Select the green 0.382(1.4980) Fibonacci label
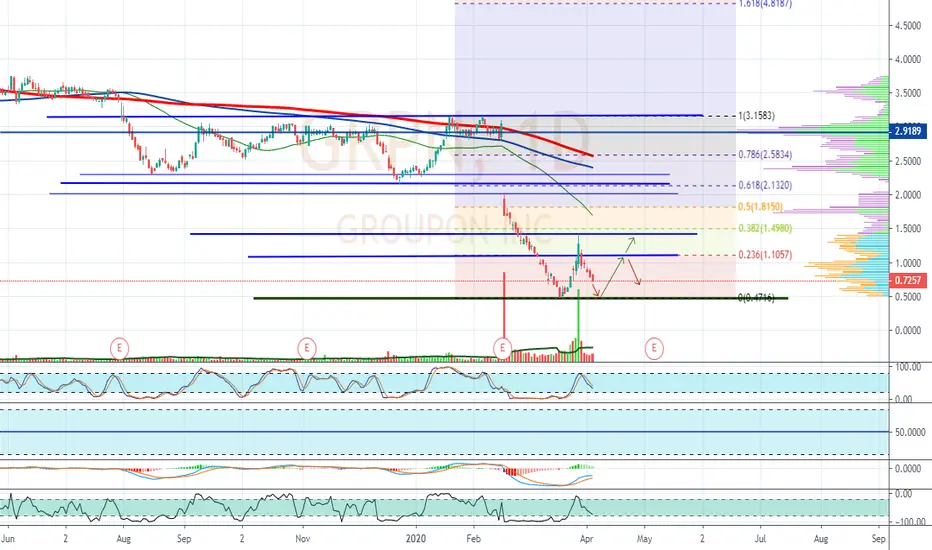Image resolution: width=932 pixels, height=550 pixels. click(x=765, y=228)
